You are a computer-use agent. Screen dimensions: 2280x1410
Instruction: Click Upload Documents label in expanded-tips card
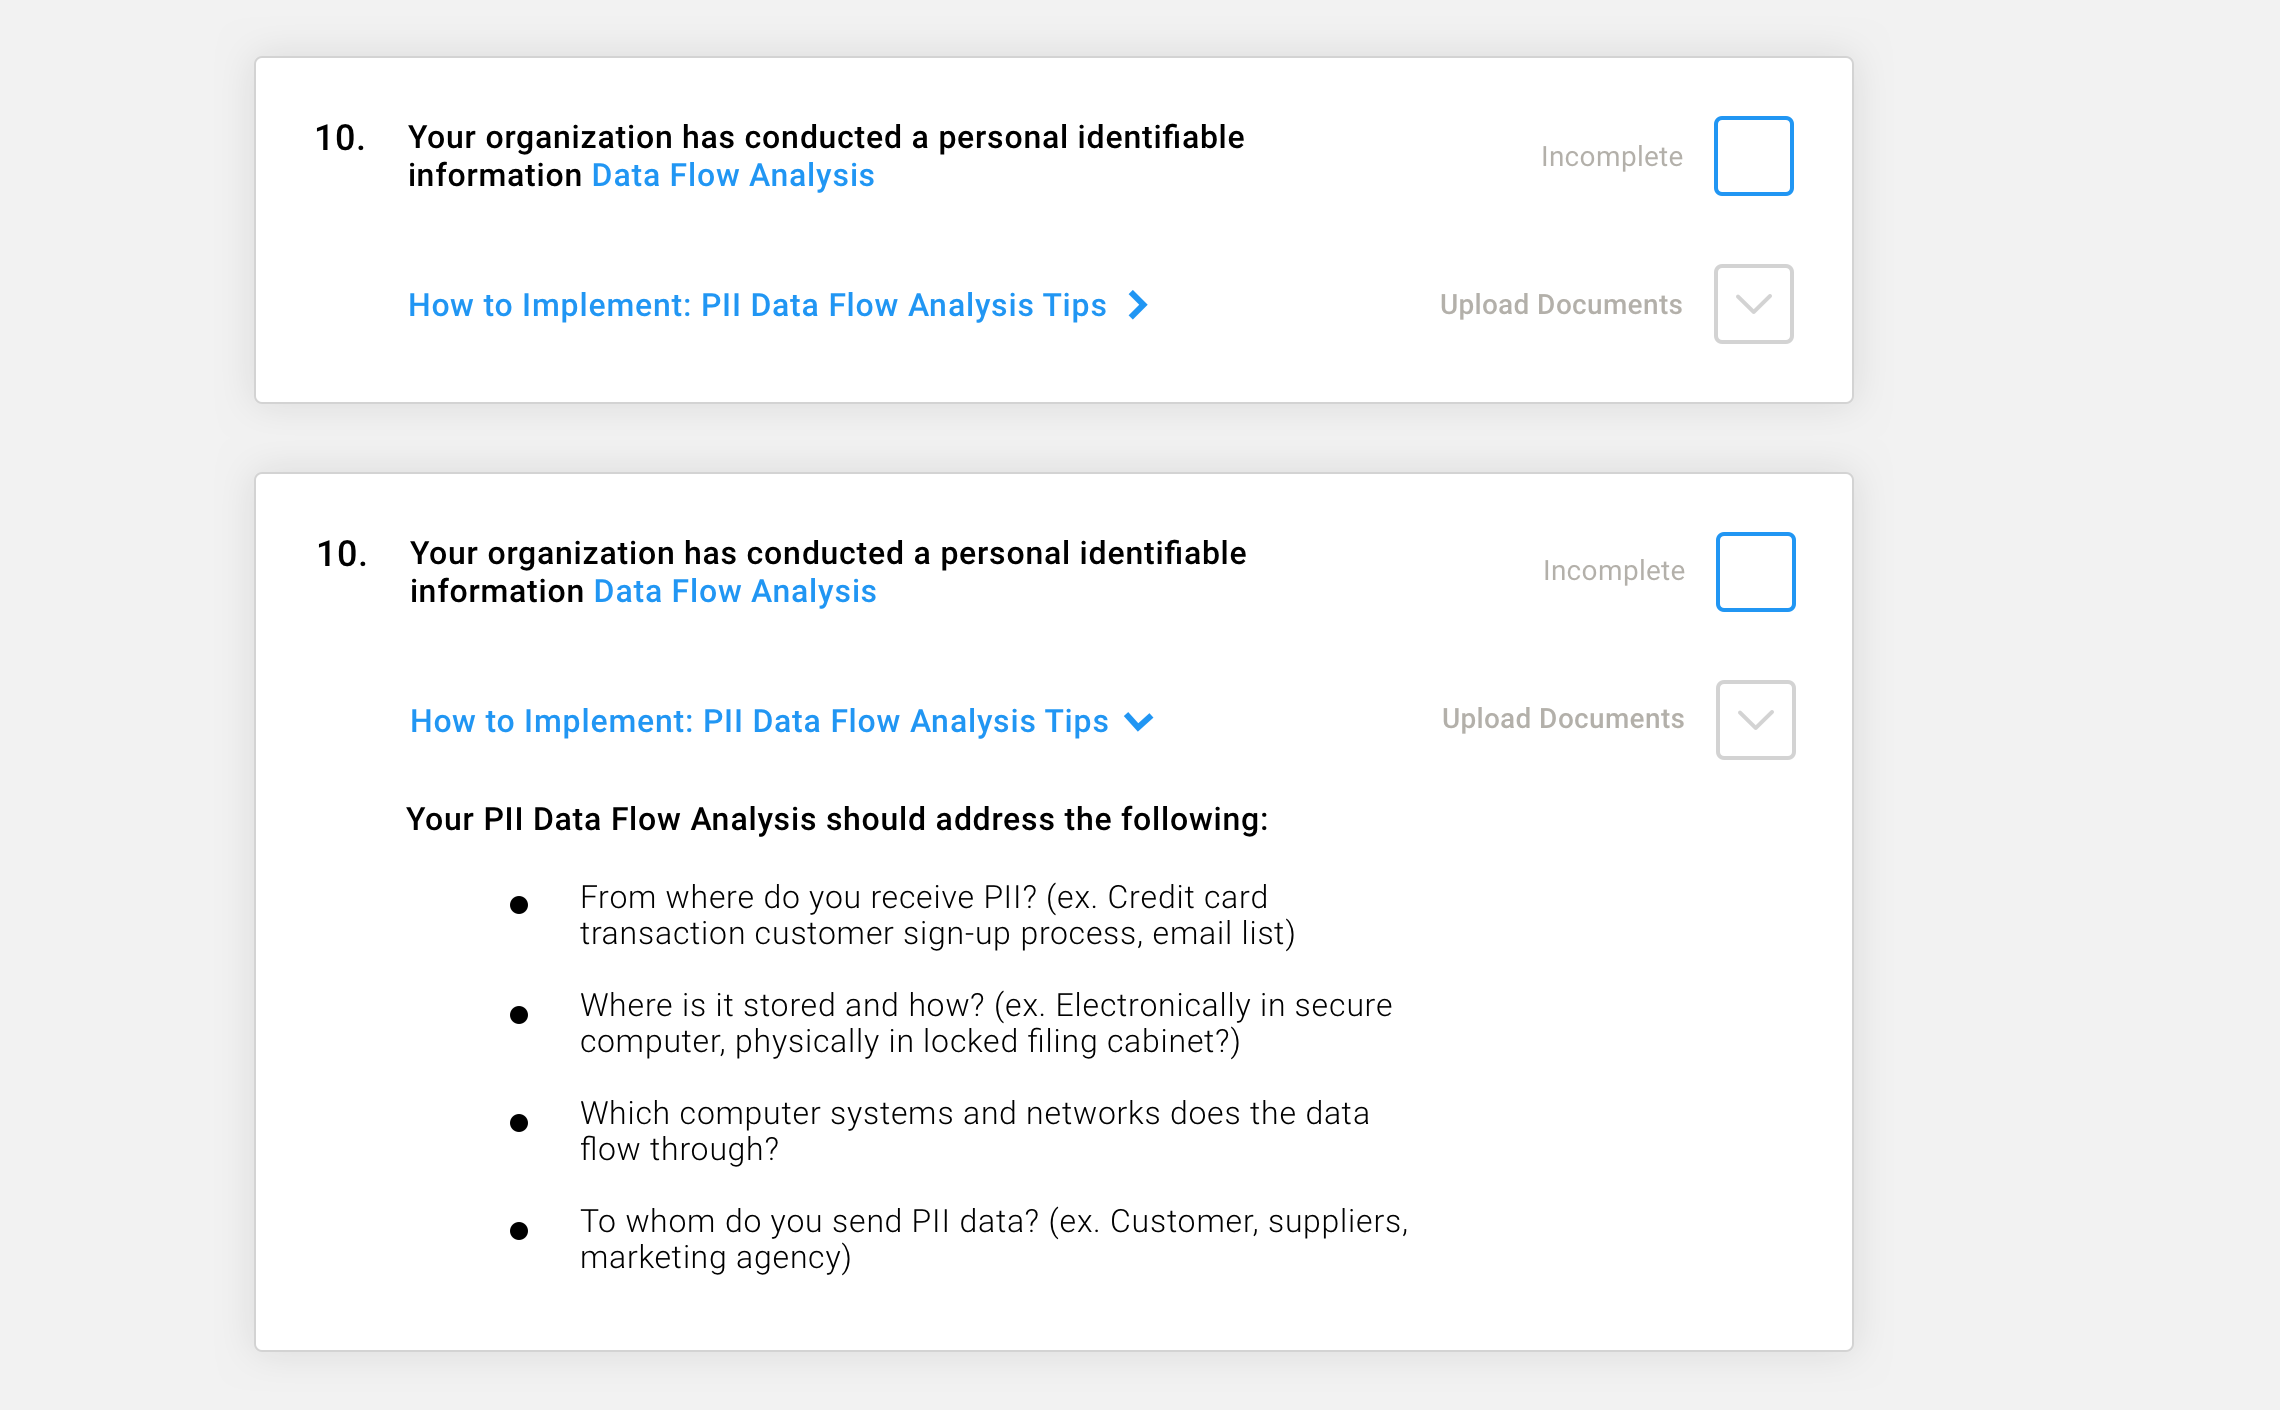(x=1563, y=719)
